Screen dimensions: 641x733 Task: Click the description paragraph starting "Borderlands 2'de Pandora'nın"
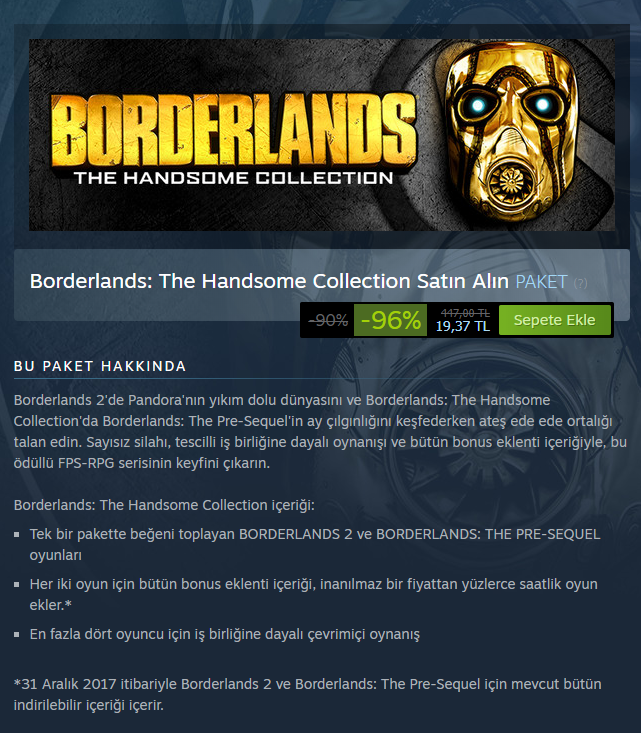320,431
